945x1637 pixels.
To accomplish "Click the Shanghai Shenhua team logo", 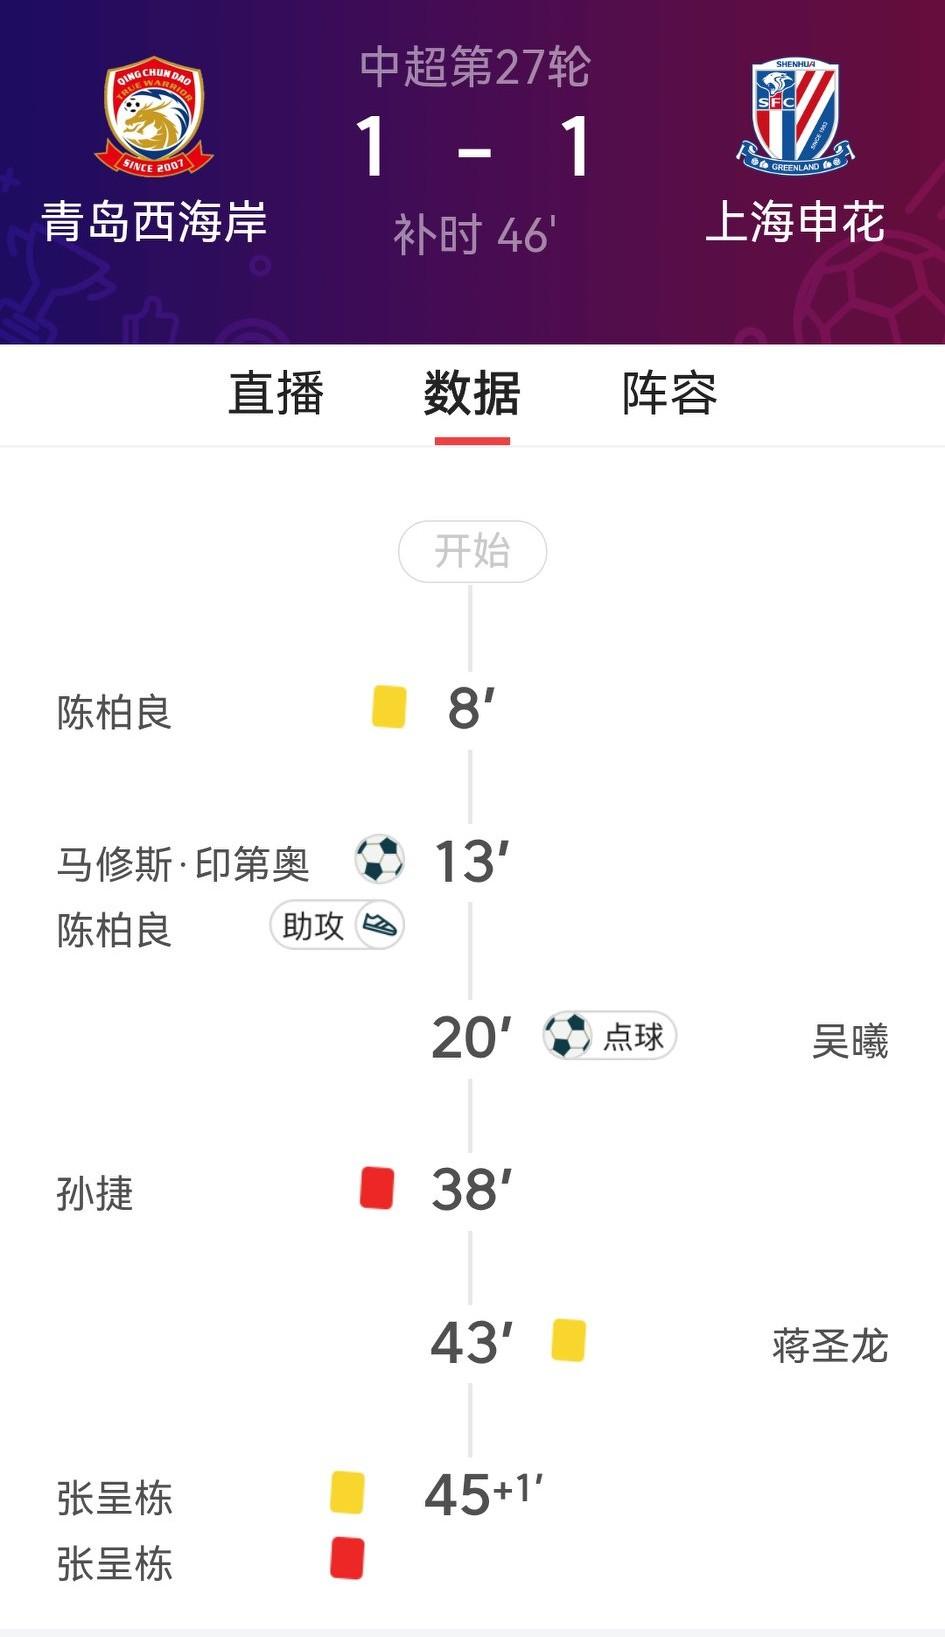I will 795,116.
